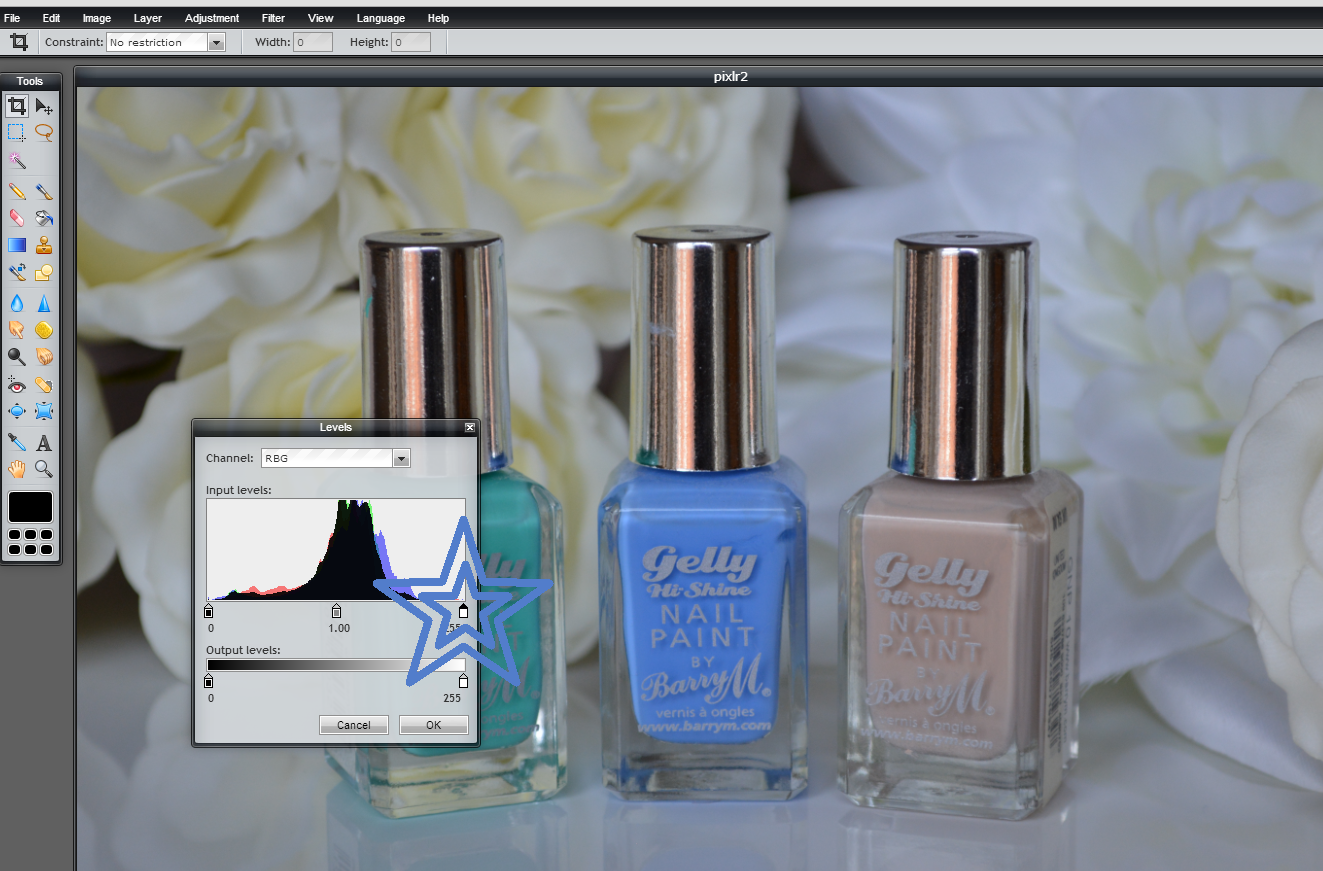Open the Language menu
1323x871 pixels.
tap(381, 18)
